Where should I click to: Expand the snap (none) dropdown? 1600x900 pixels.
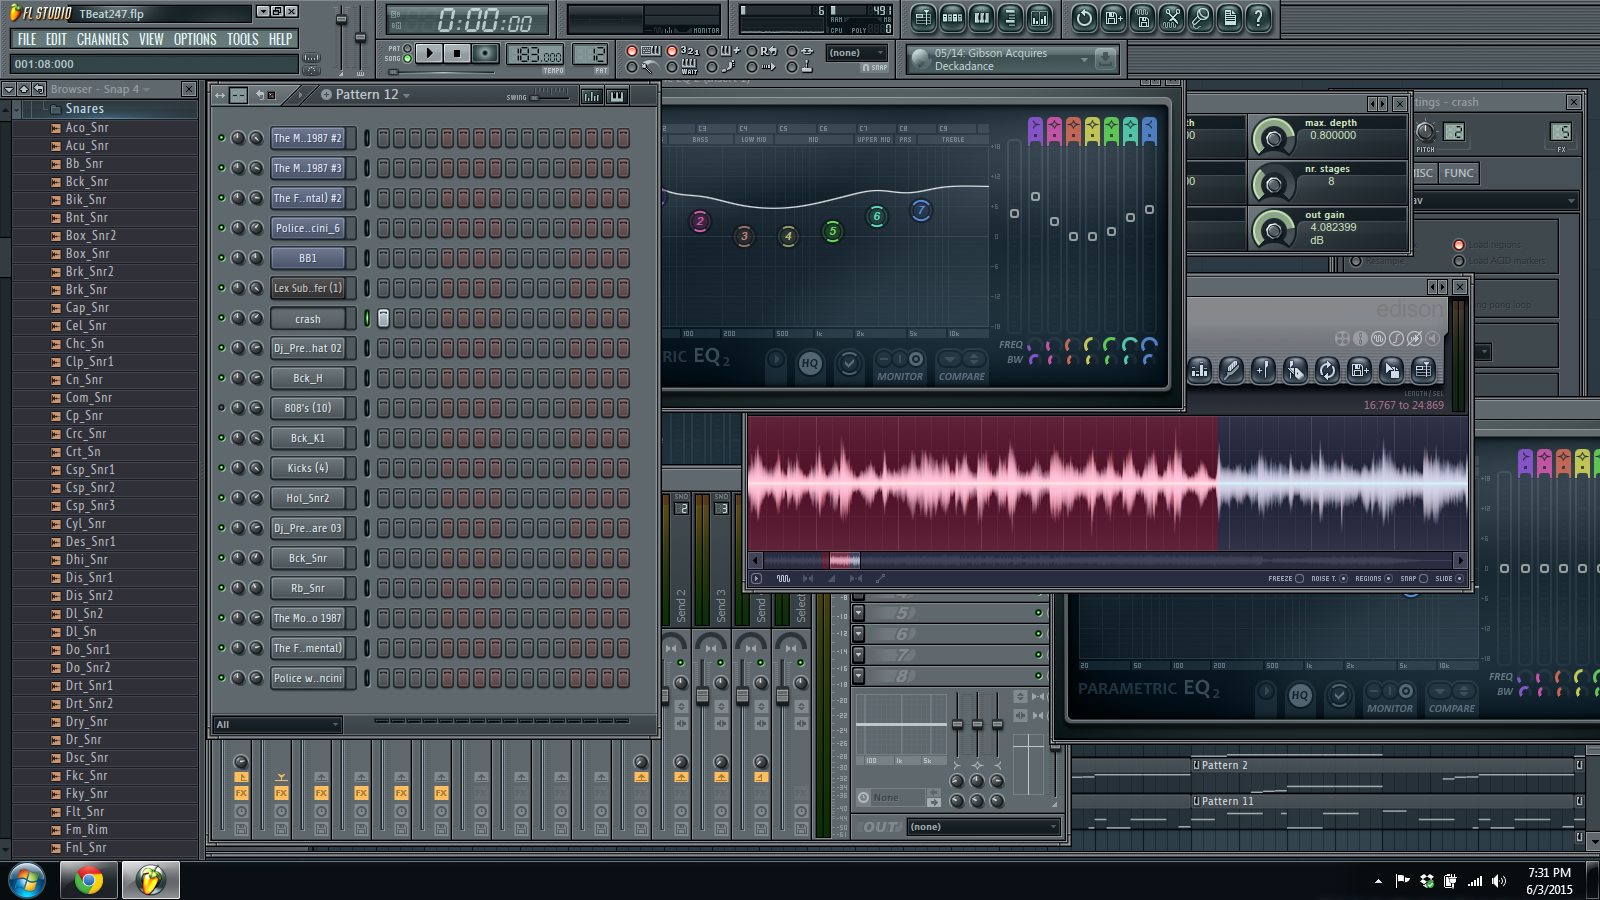point(857,53)
